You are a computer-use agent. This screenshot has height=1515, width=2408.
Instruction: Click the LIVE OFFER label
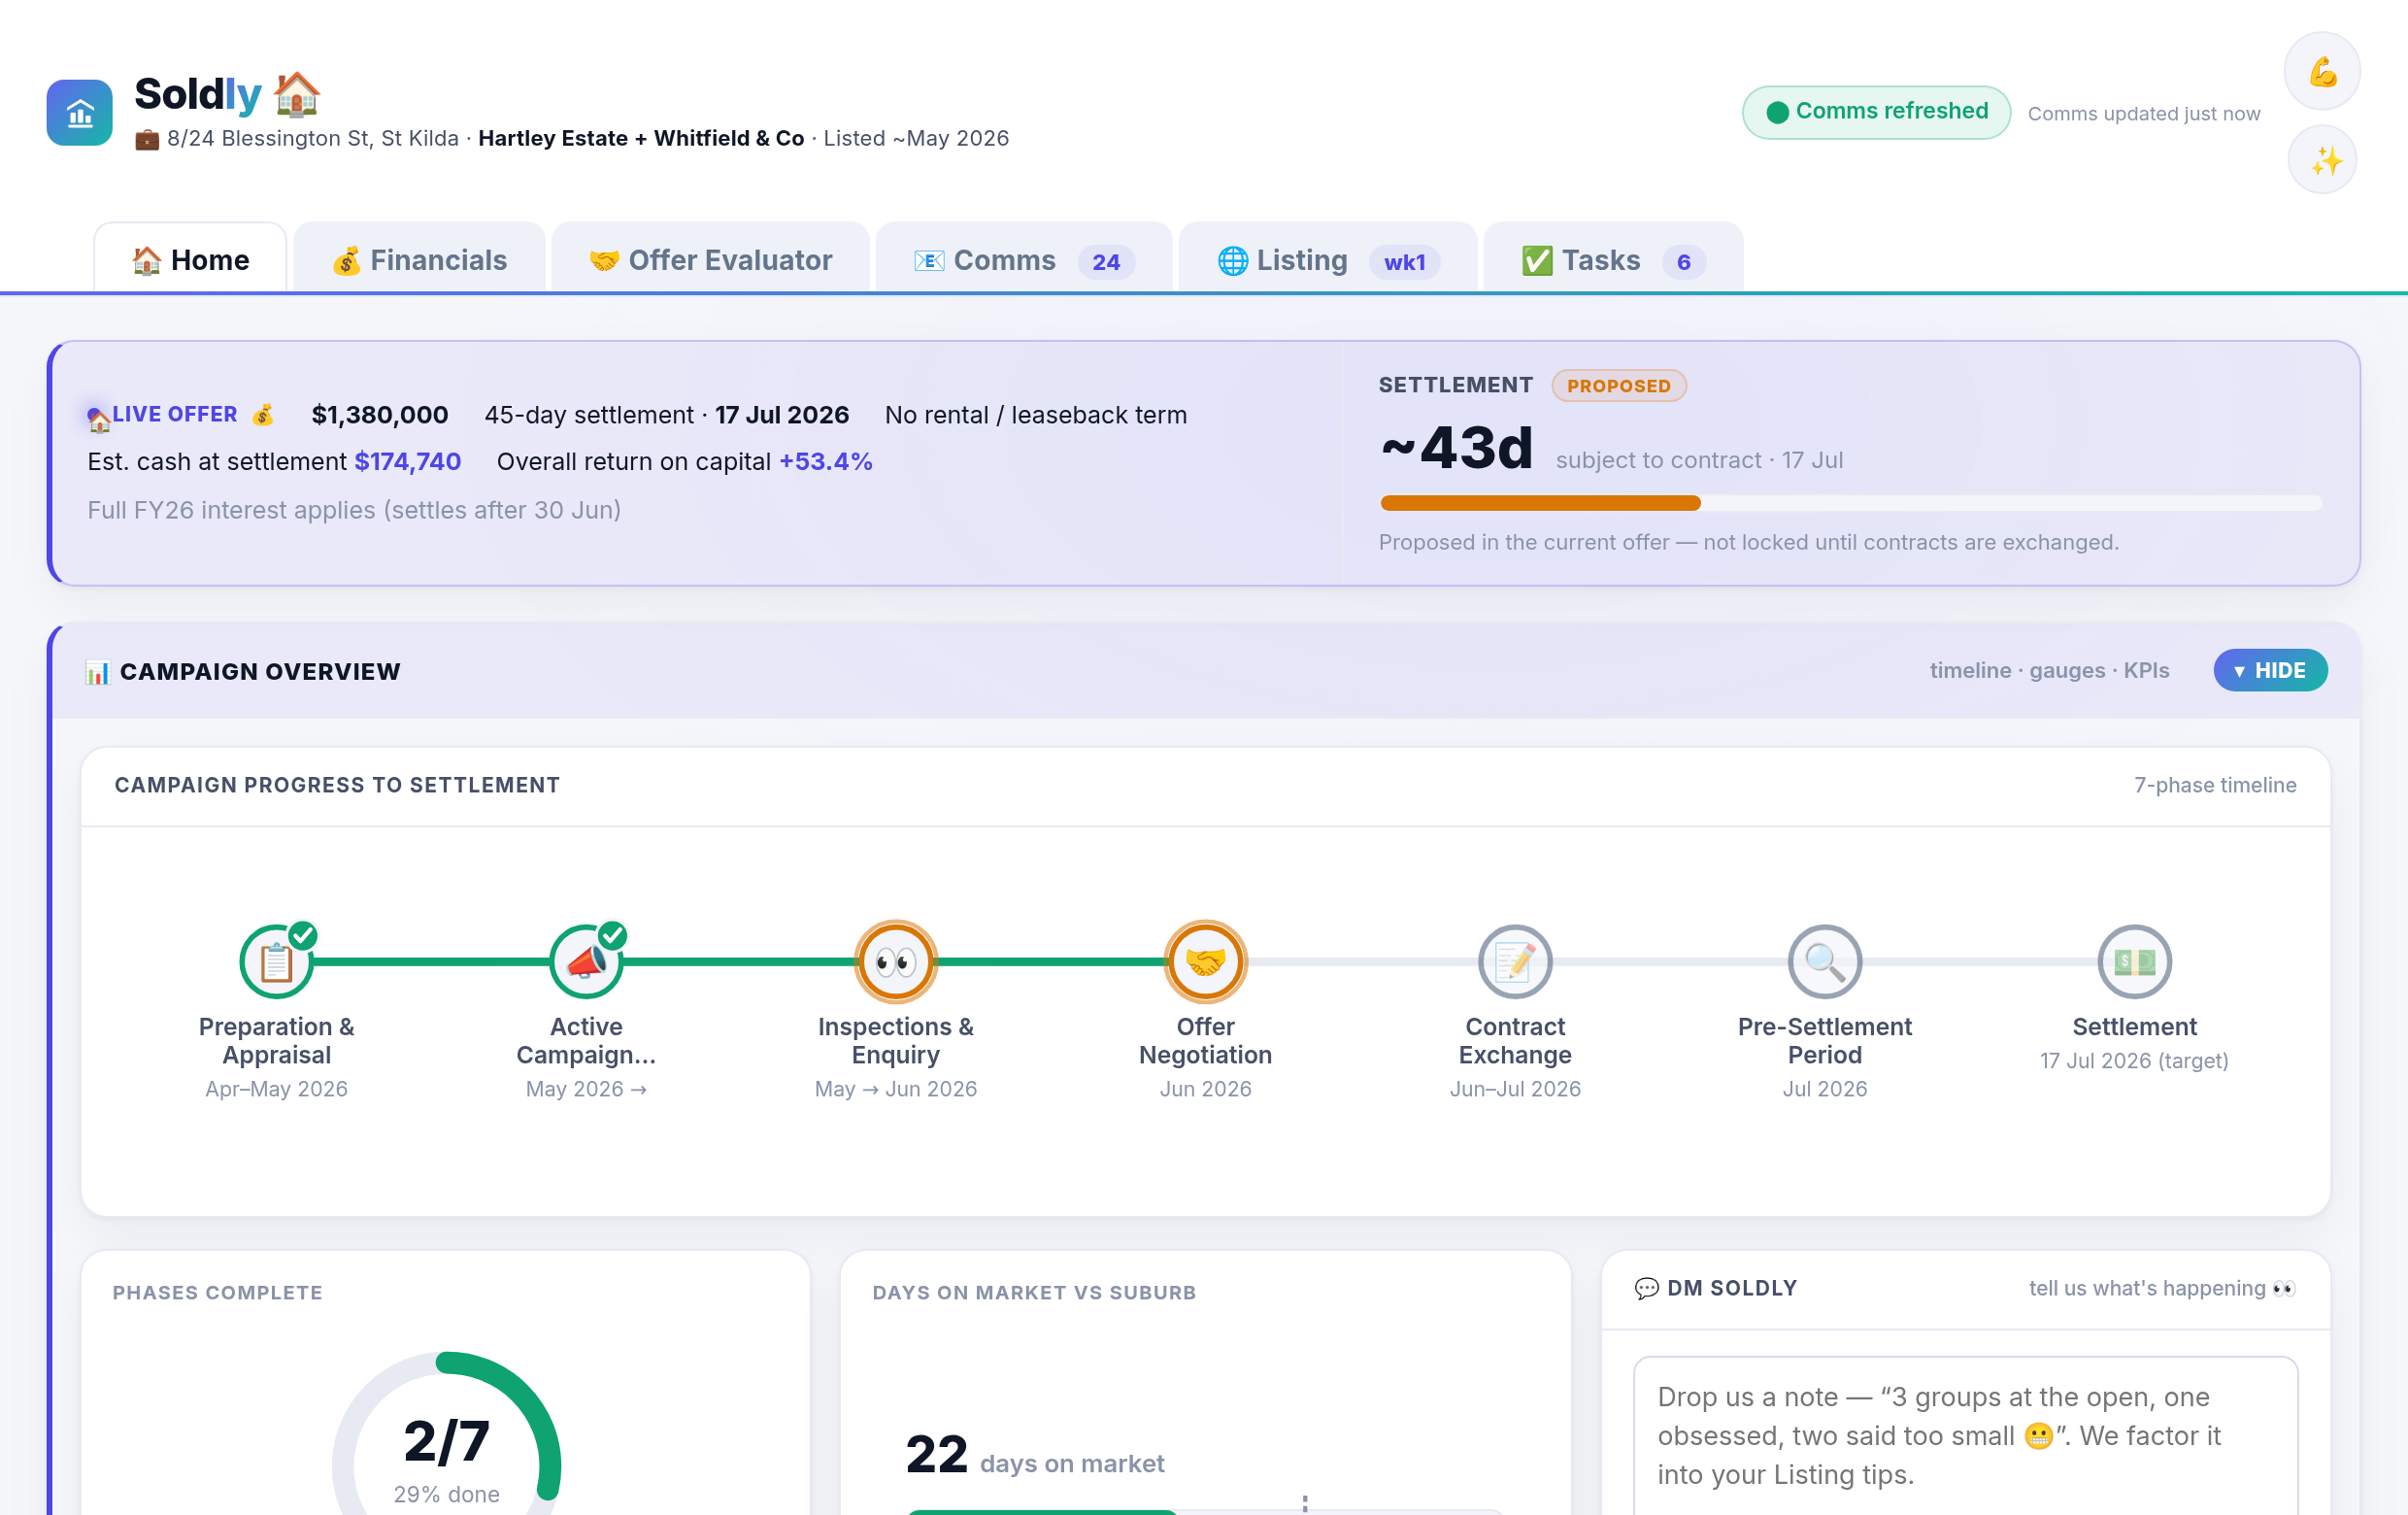174,414
